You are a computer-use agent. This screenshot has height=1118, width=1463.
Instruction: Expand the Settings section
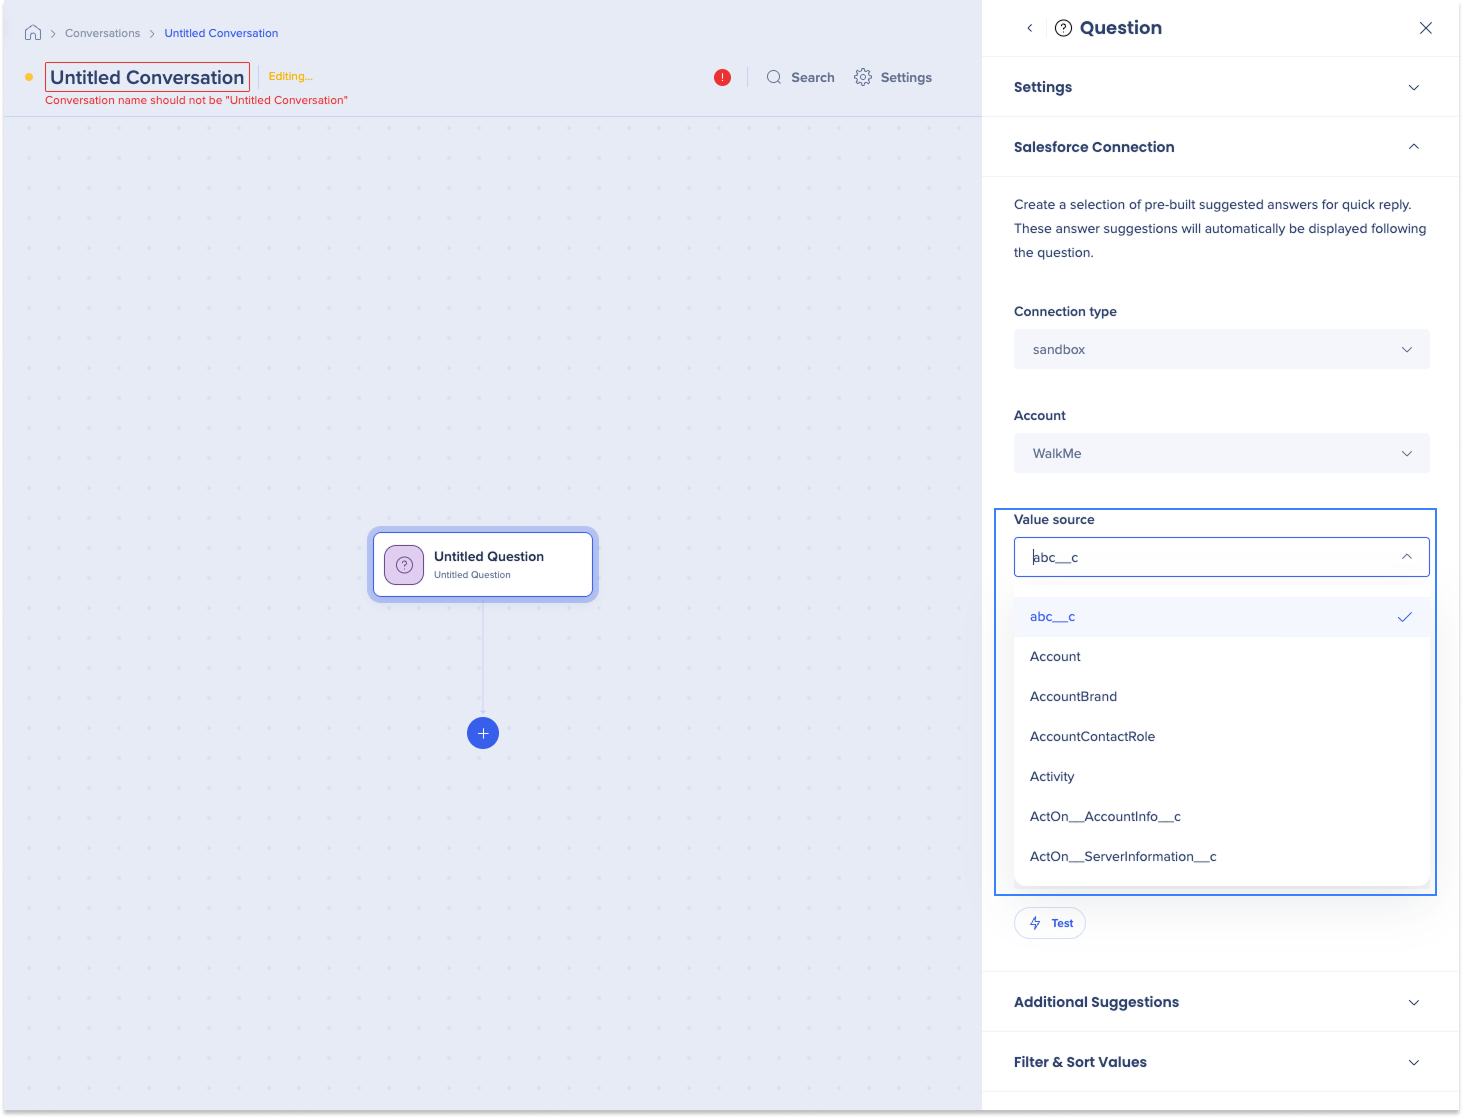[x=1220, y=87]
